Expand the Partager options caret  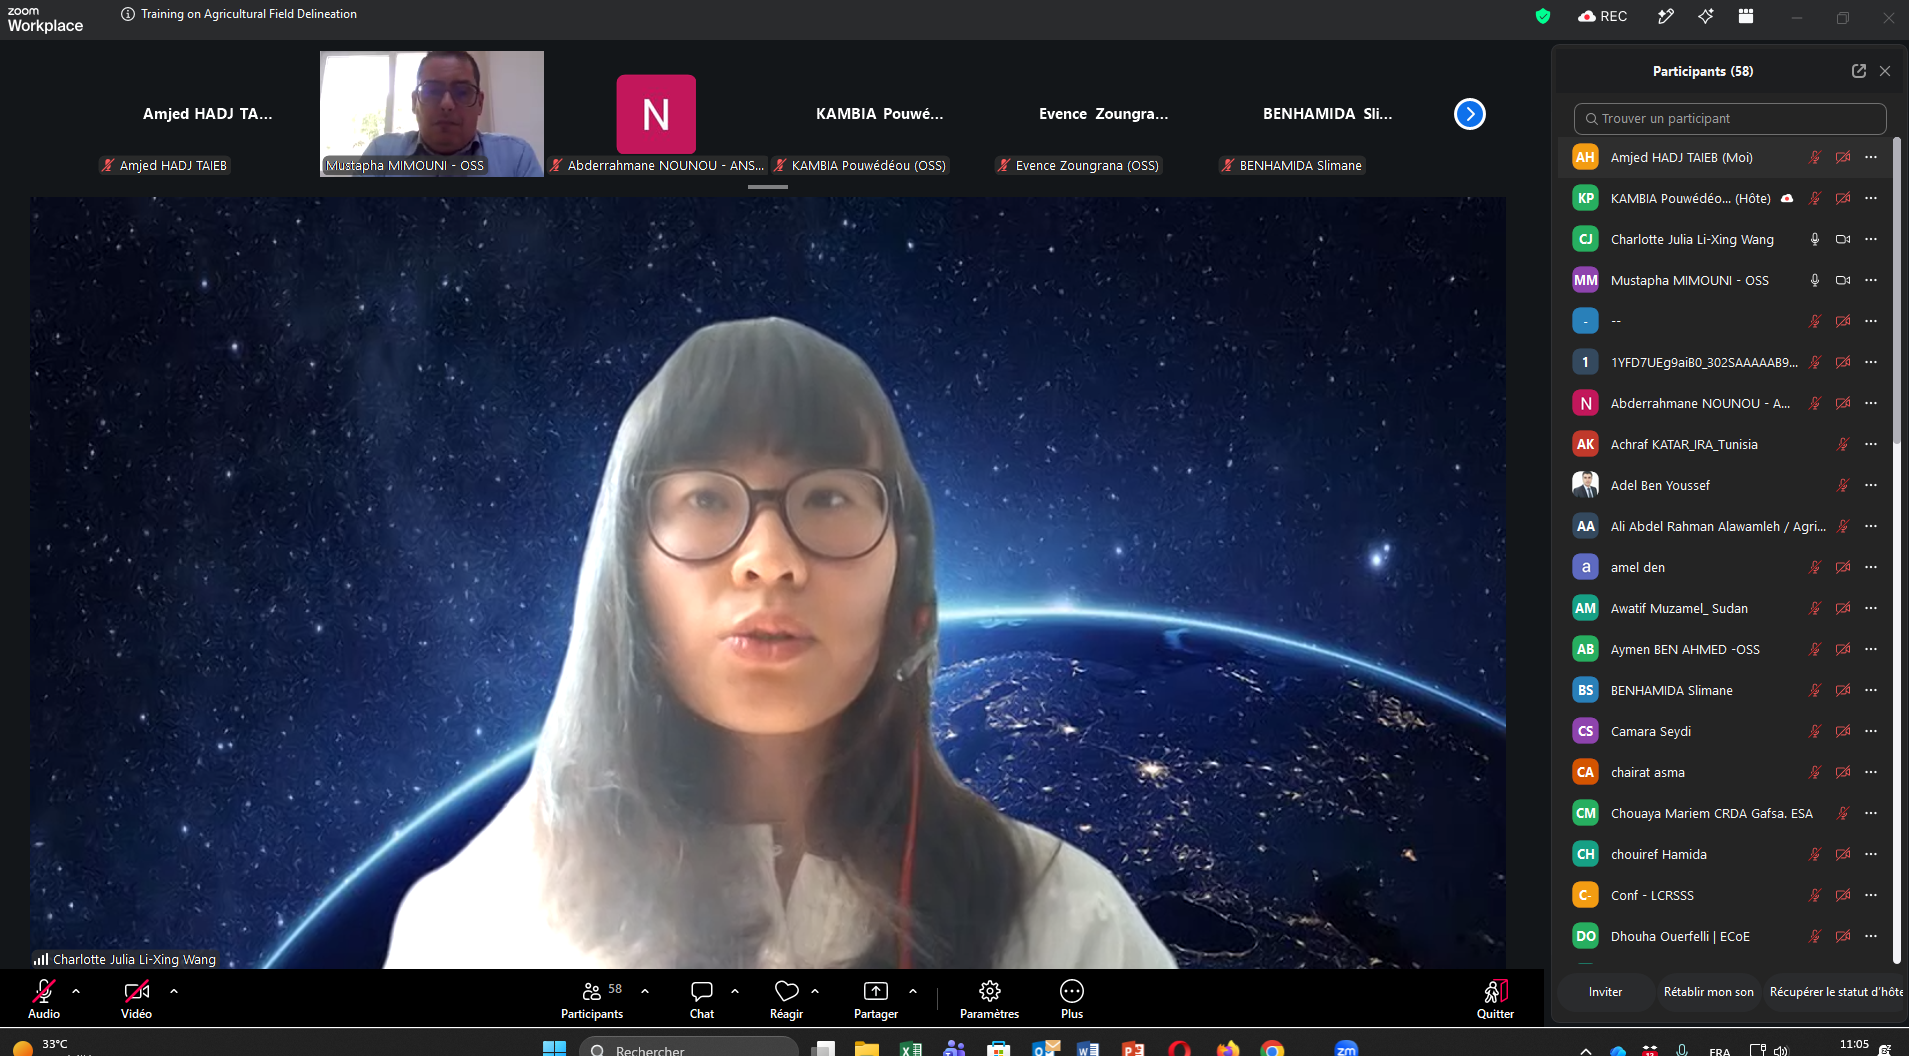913,991
